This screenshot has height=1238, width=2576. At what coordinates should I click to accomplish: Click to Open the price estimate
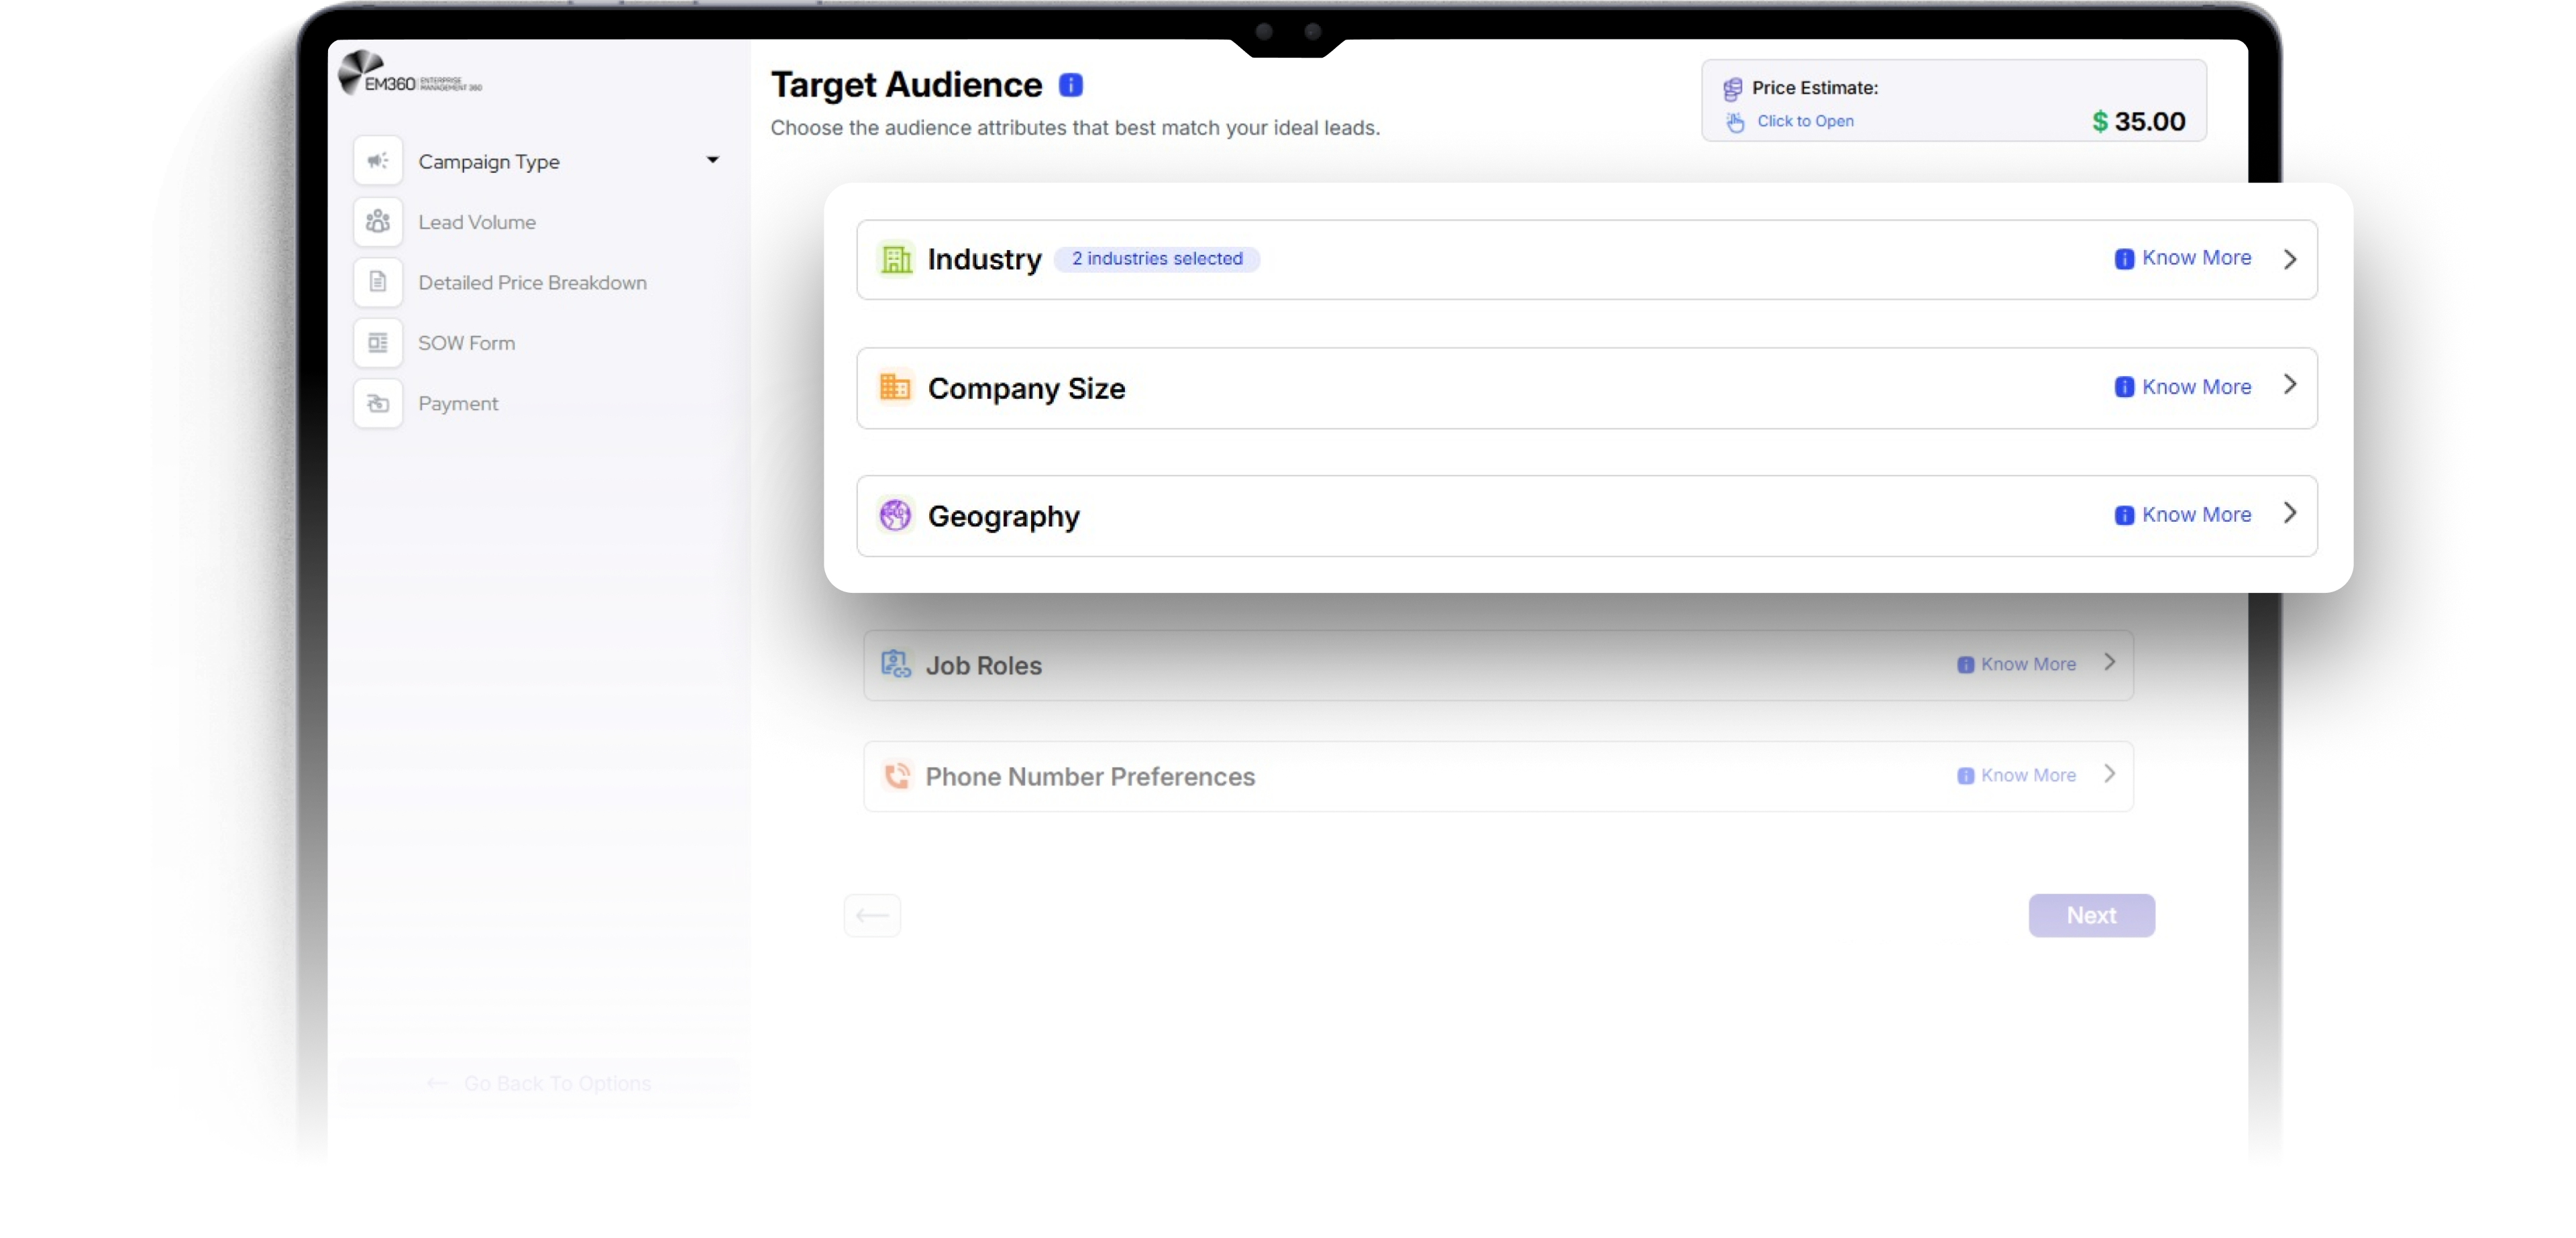point(1804,121)
